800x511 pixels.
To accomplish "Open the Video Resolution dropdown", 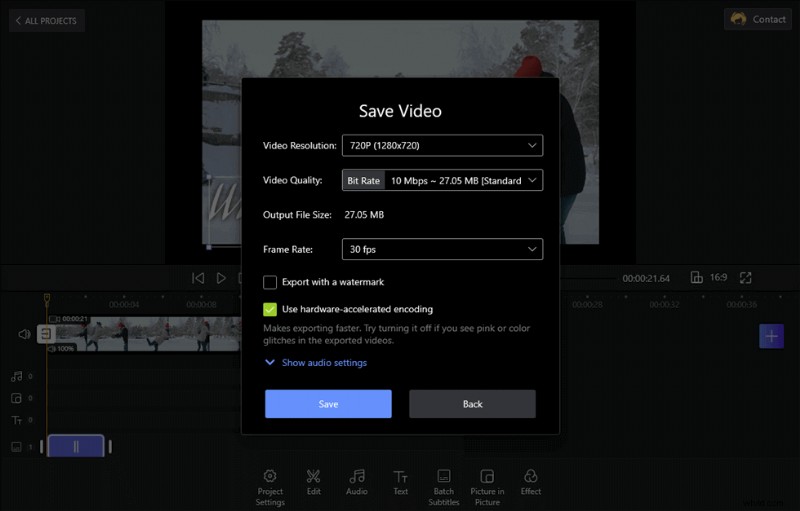I will (x=442, y=145).
